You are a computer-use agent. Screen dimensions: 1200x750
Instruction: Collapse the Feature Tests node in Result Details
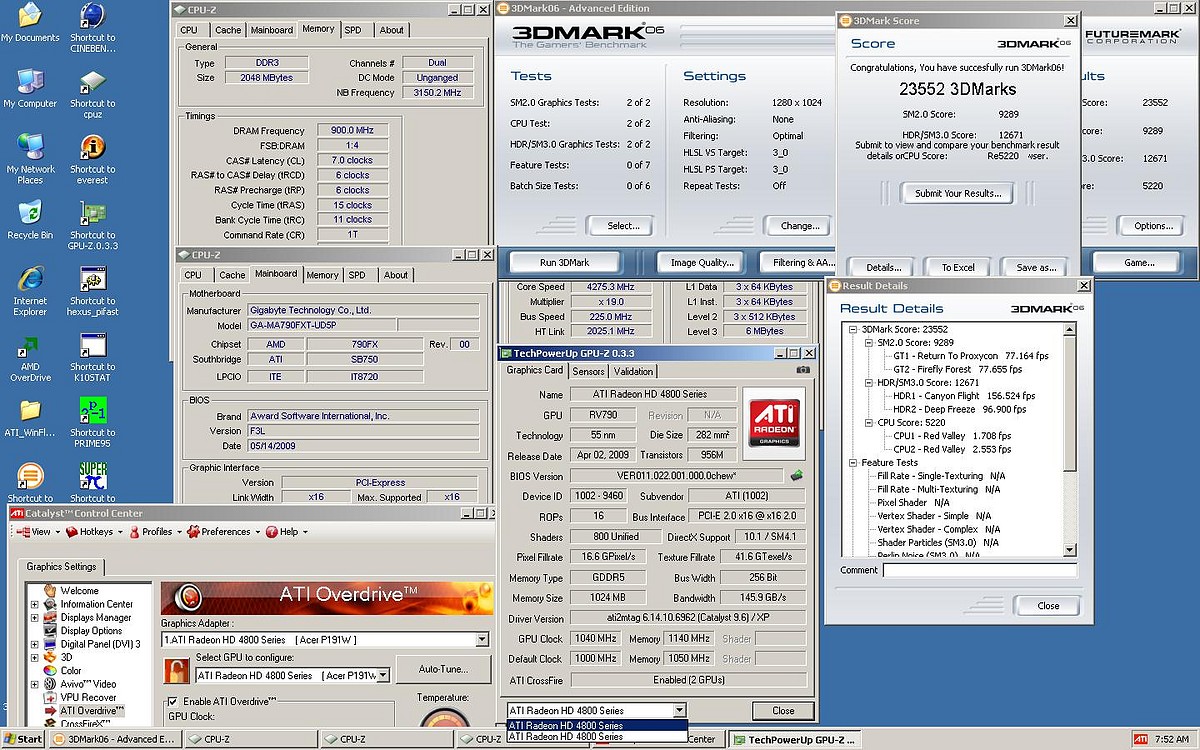pyautogui.click(x=853, y=463)
